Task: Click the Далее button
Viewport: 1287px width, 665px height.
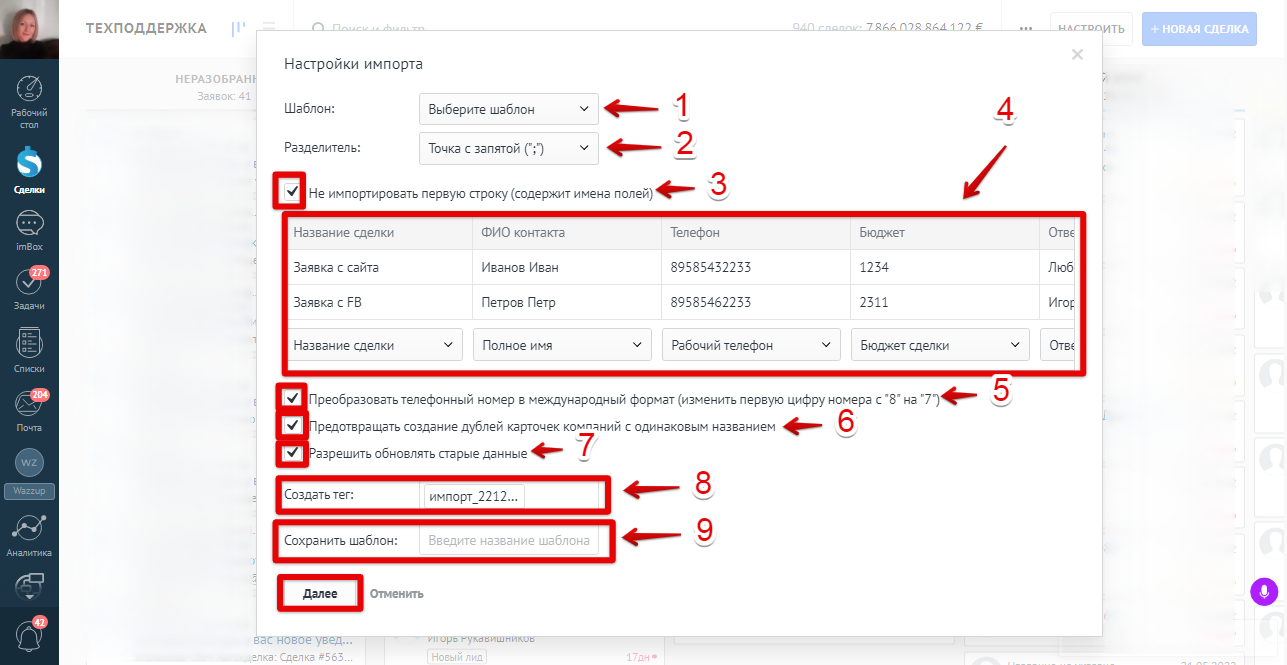Action: click(x=320, y=593)
